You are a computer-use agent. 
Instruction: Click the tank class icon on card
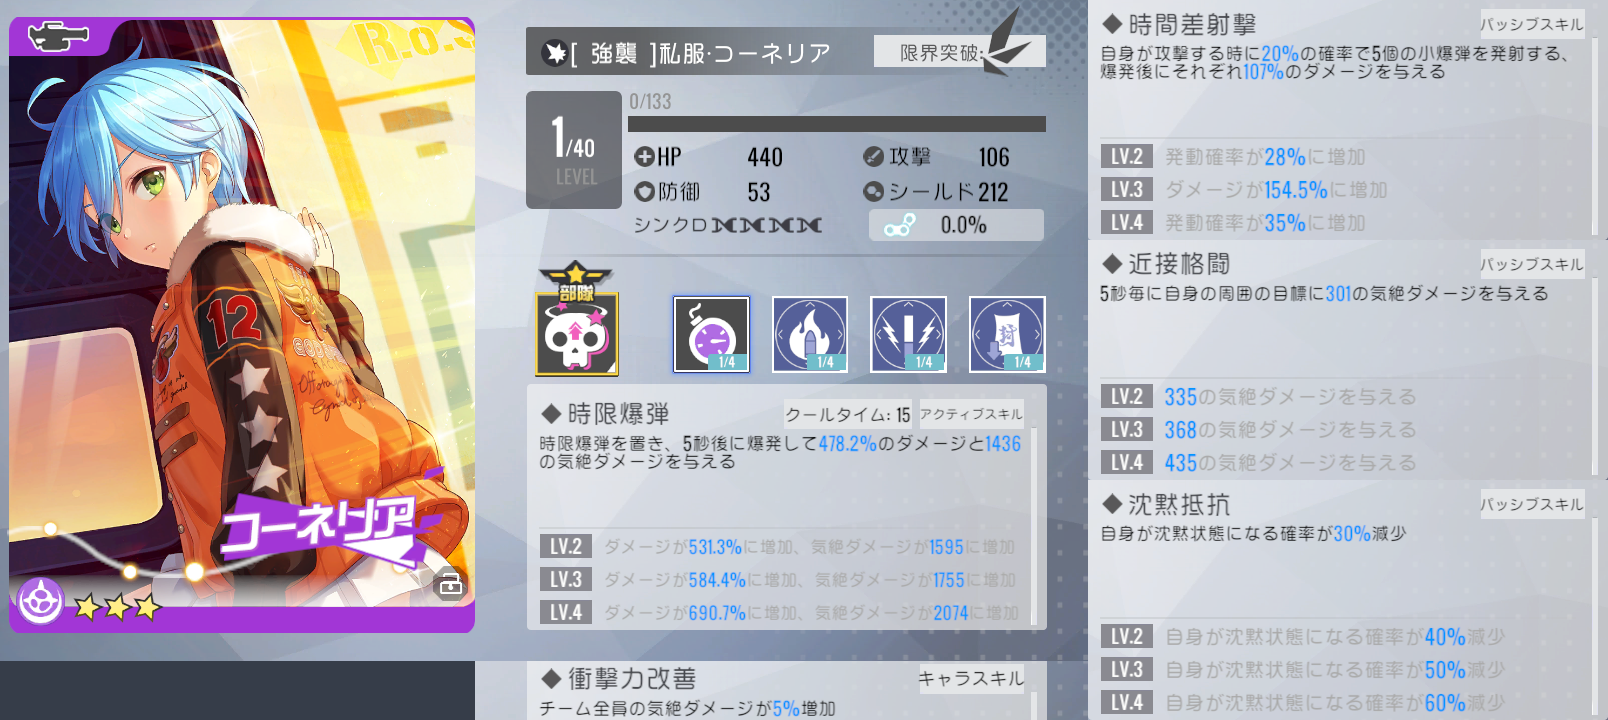[58, 36]
